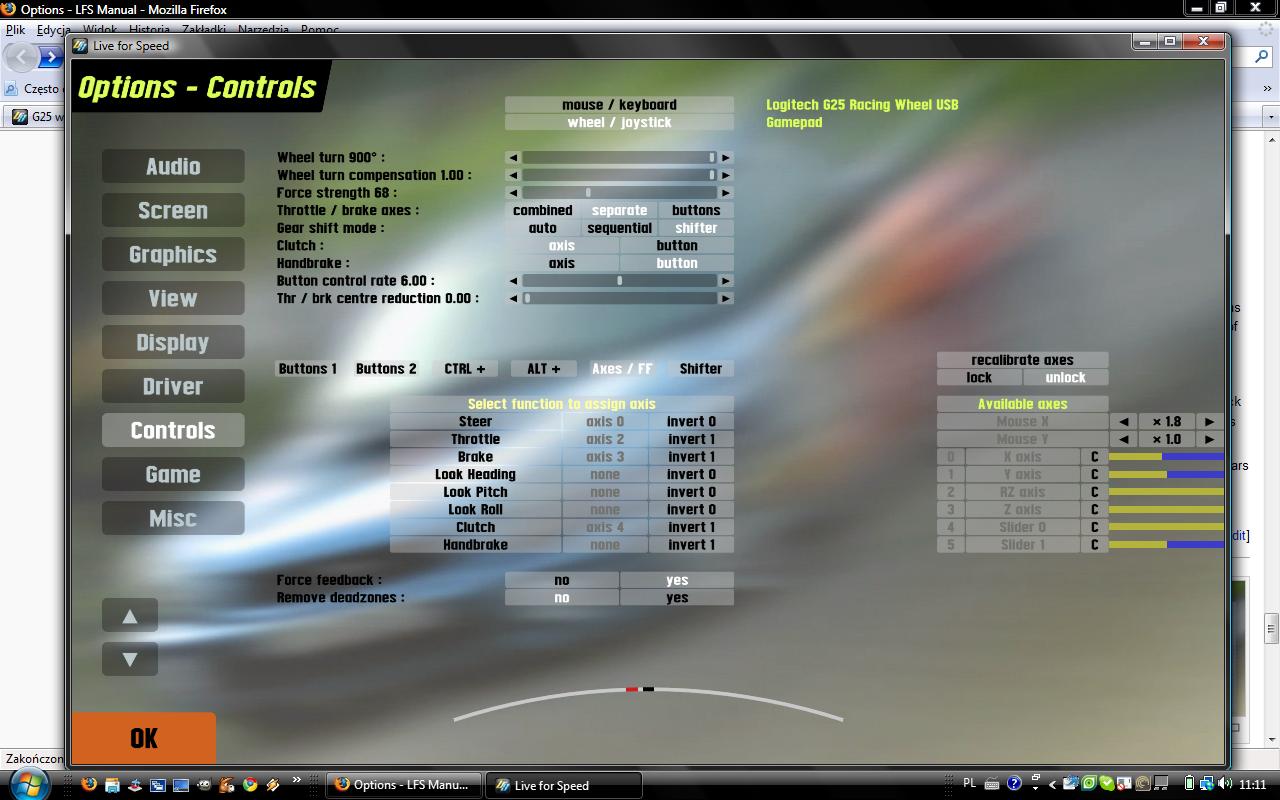Switch to the Buttons 2 tab

click(x=386, y=369)
